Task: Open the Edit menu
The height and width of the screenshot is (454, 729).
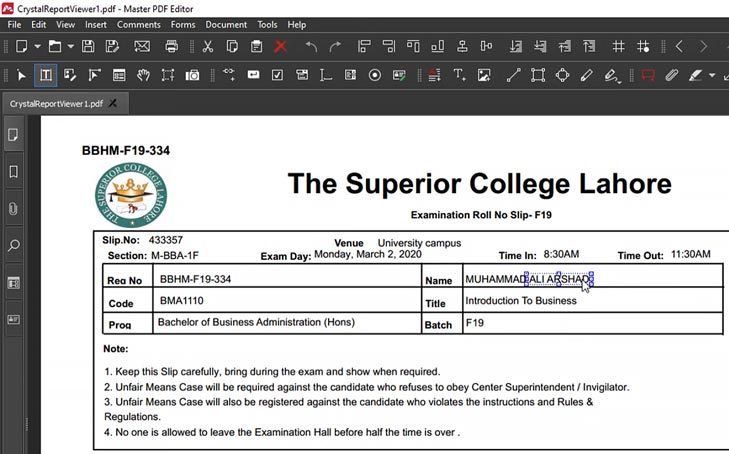Action: 39,25
